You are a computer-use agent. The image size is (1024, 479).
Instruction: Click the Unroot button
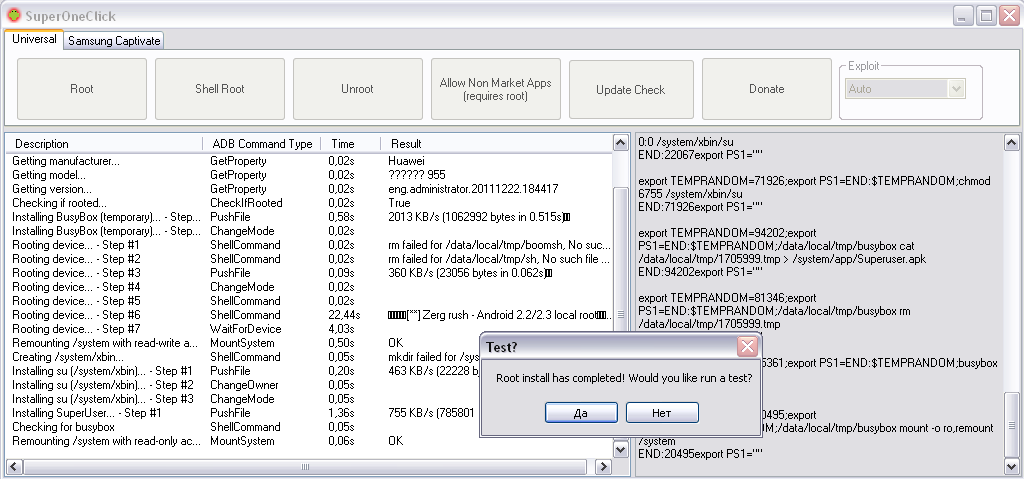pos(357,89)
